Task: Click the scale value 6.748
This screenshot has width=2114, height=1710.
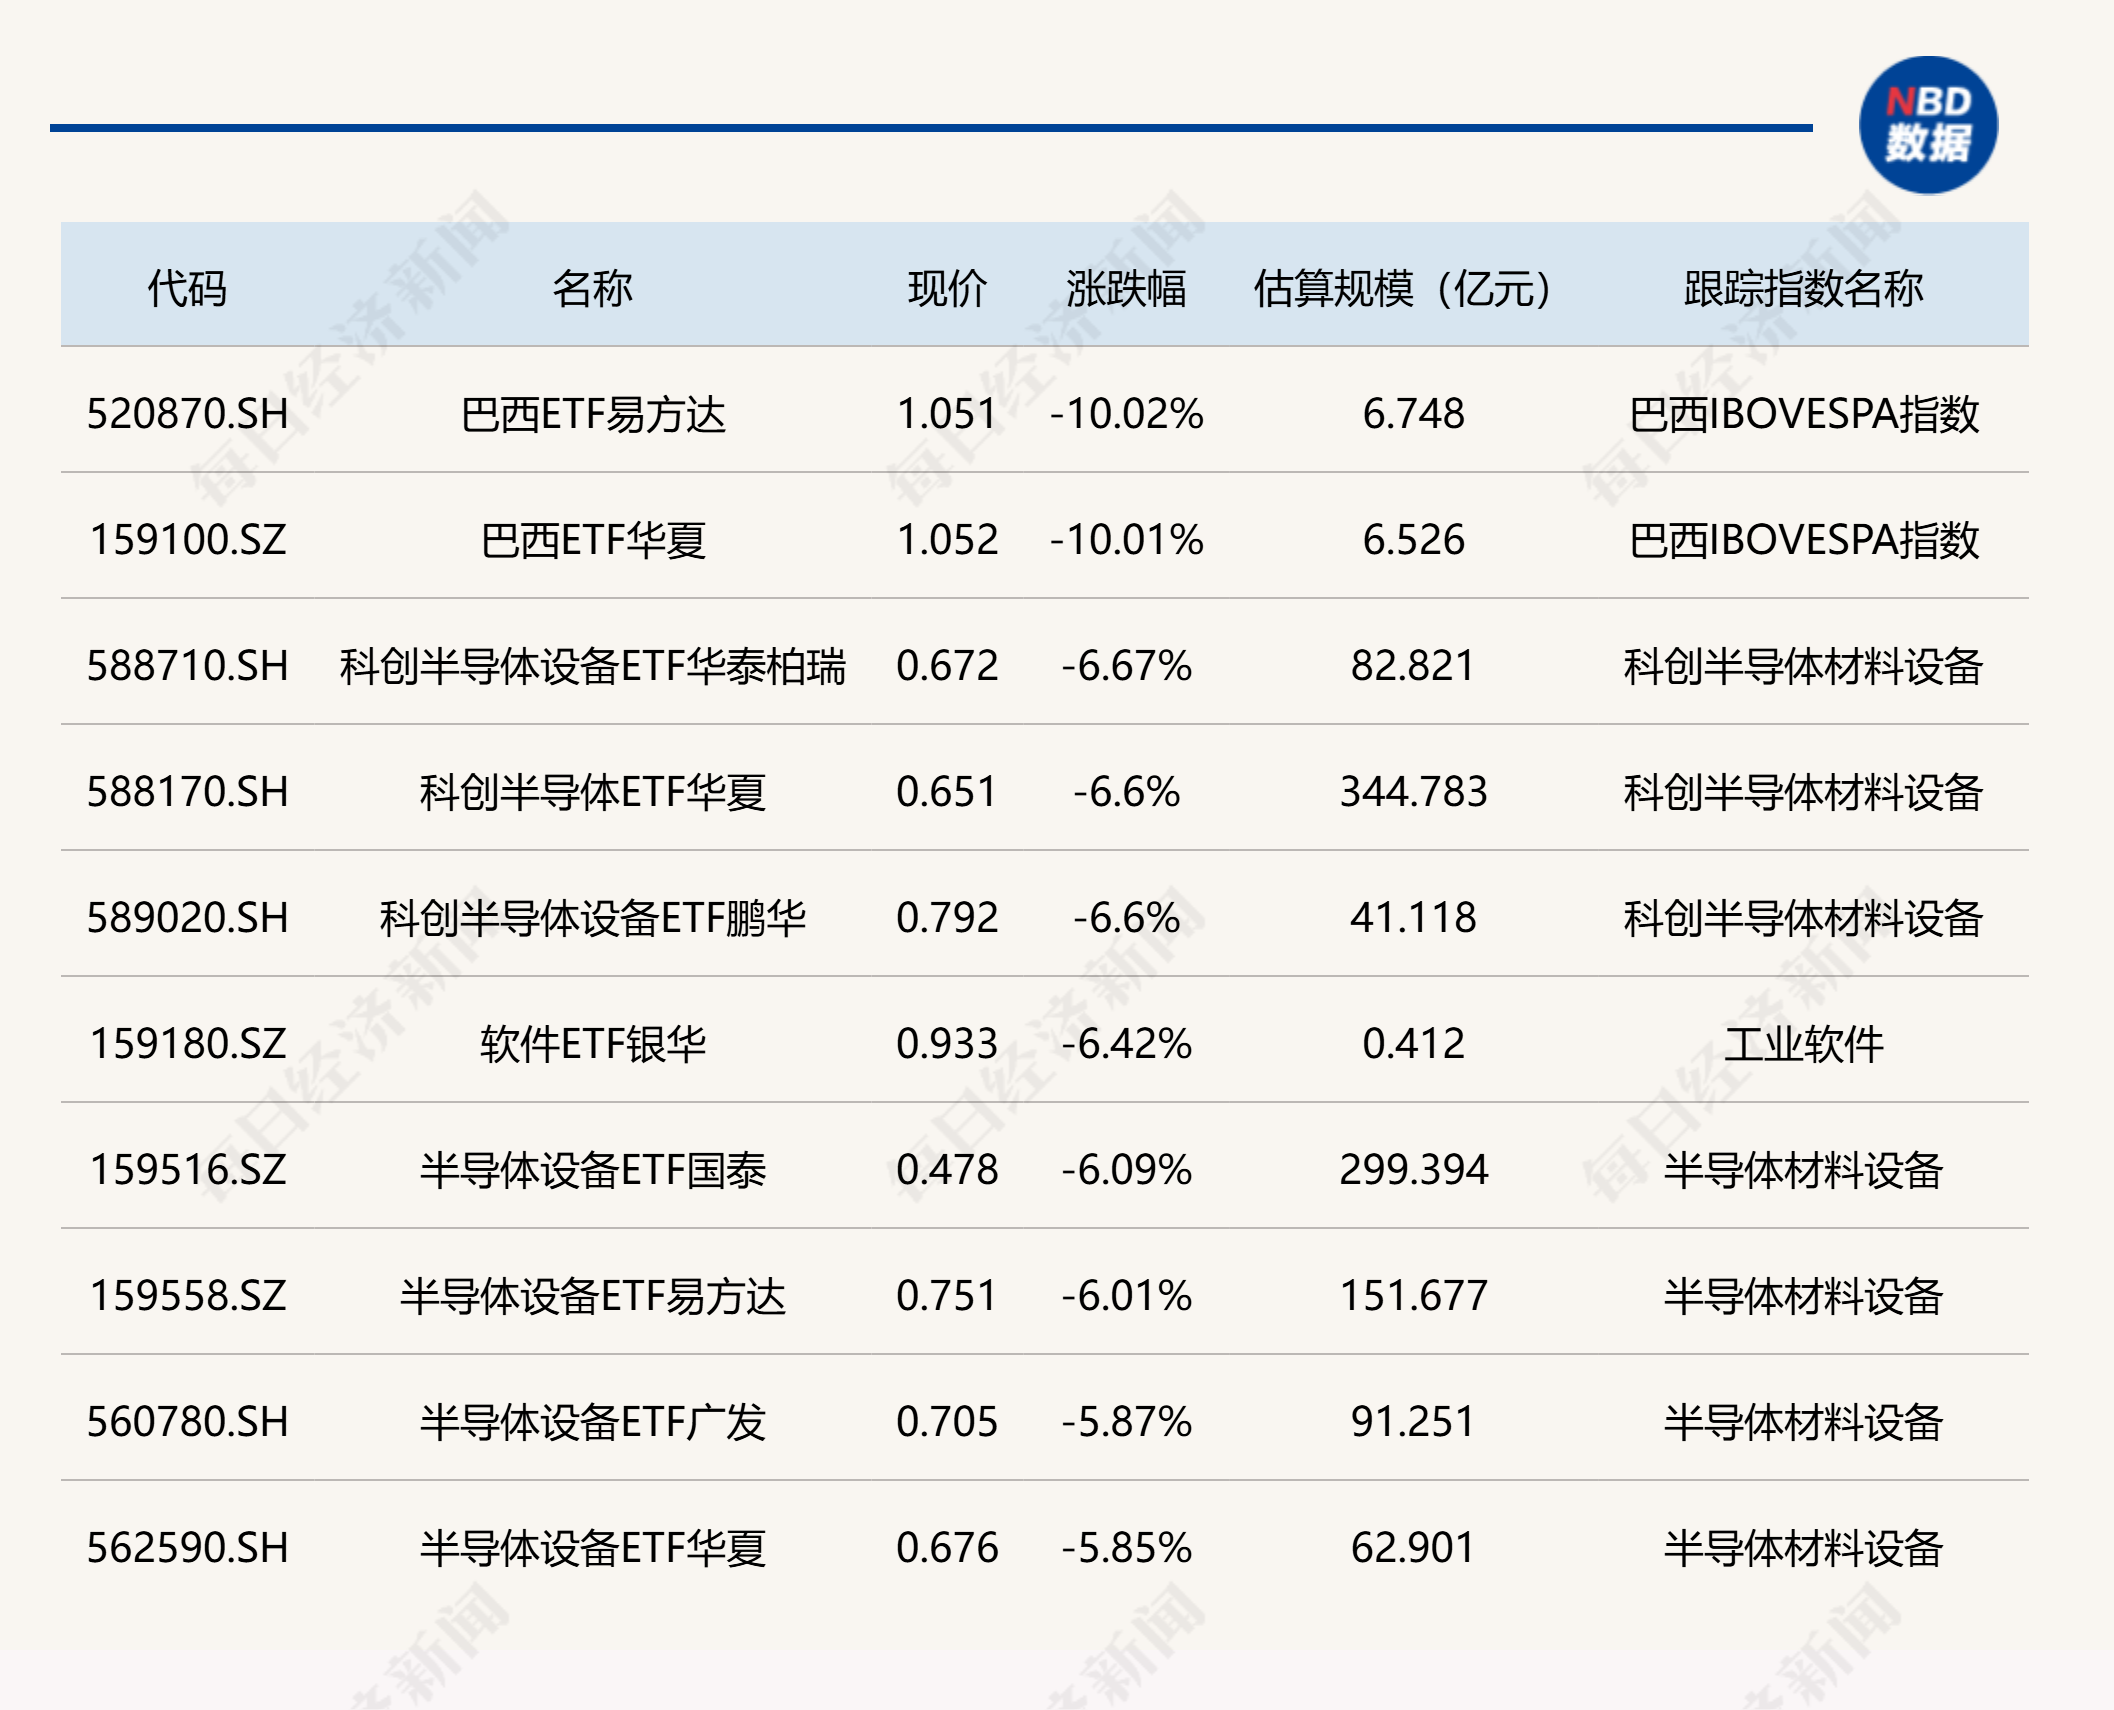Action: pos(1413,414)
